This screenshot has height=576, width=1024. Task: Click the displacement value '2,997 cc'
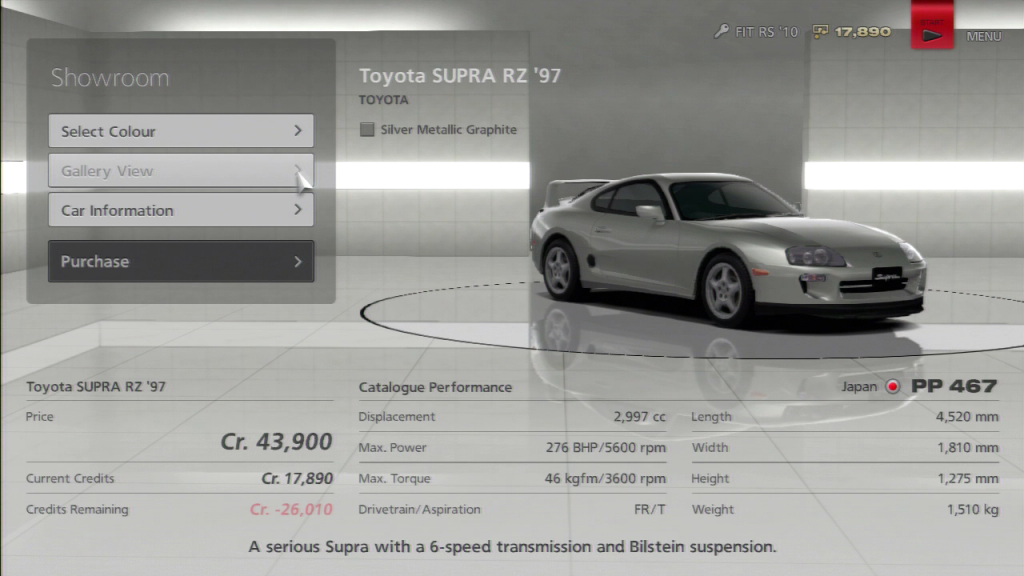[x=639, y=417]
